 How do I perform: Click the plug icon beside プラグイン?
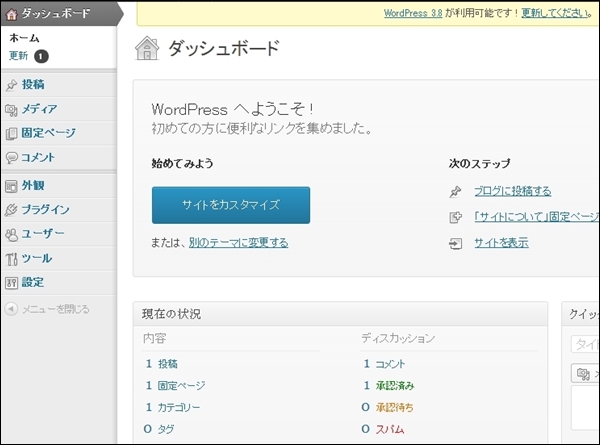click(x=11, y=210)
